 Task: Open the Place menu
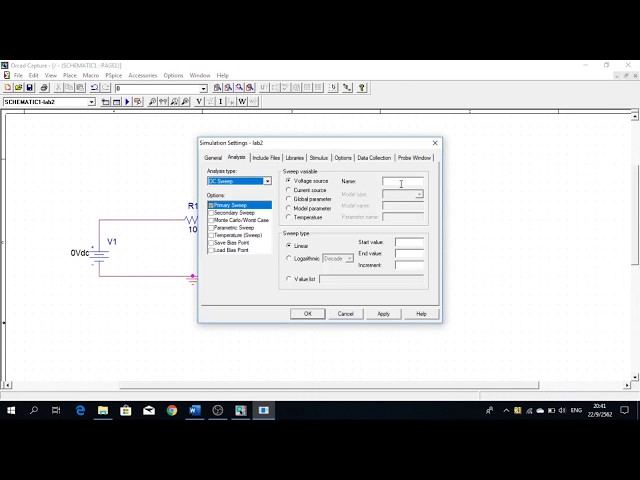click(70, 76)
